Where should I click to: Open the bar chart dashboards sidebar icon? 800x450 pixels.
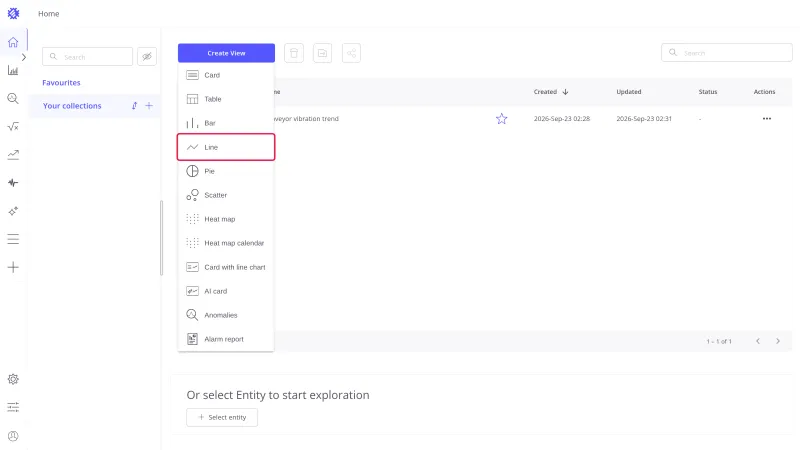(13, 70)
